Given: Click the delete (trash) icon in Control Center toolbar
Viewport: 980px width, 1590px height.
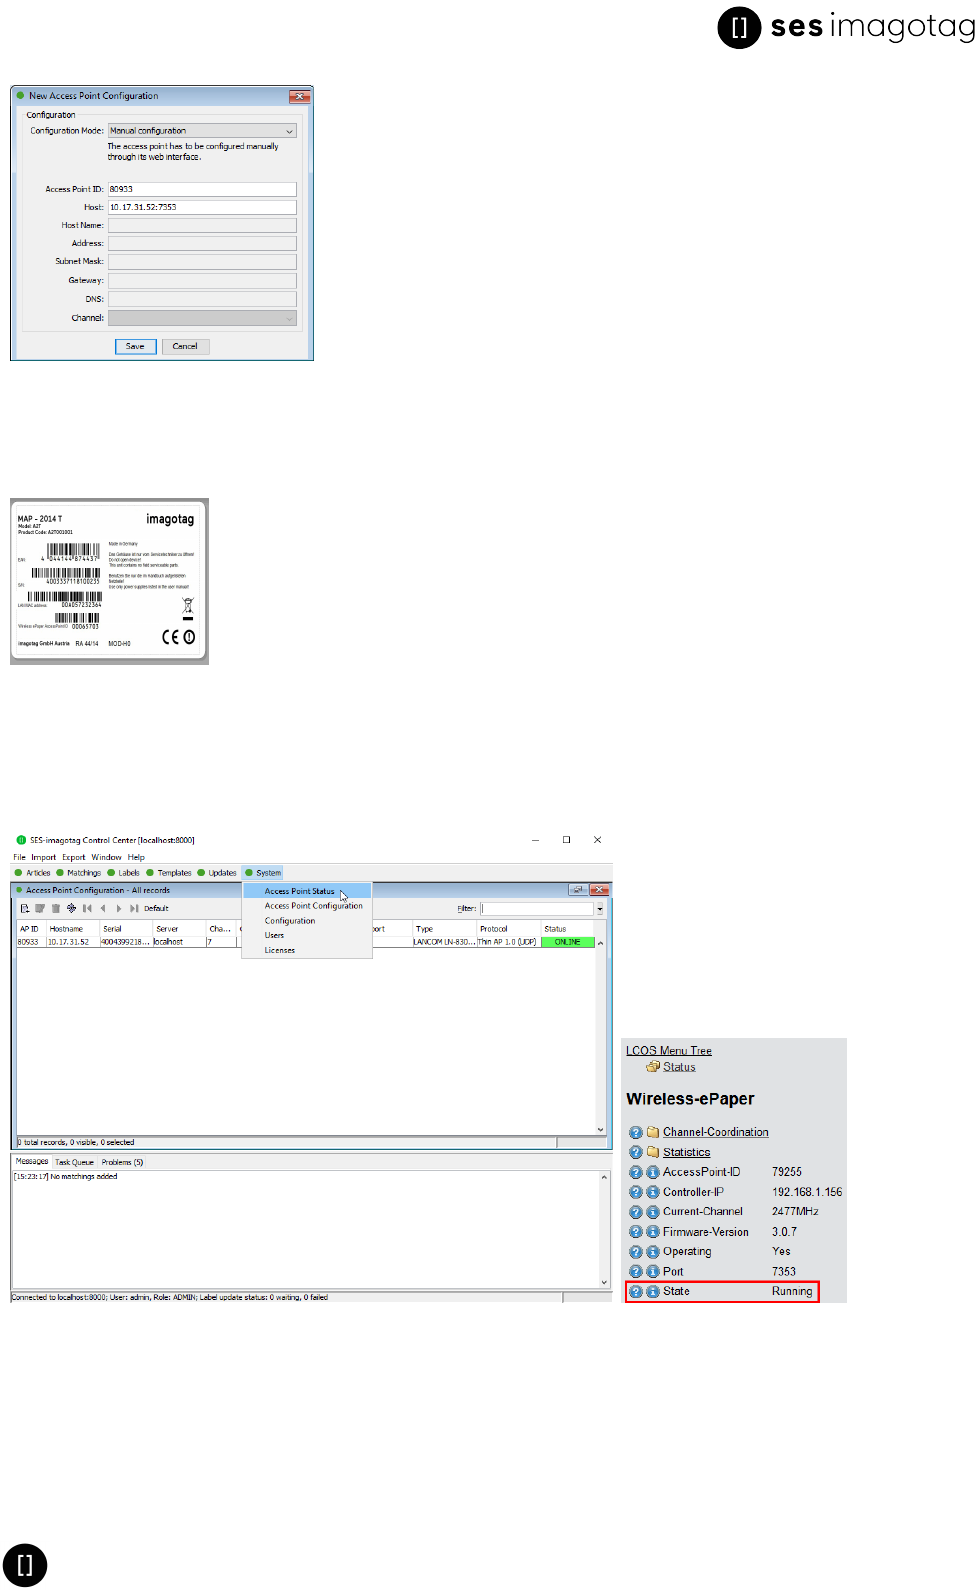Looking at the screenshot, I should [56, 908].
